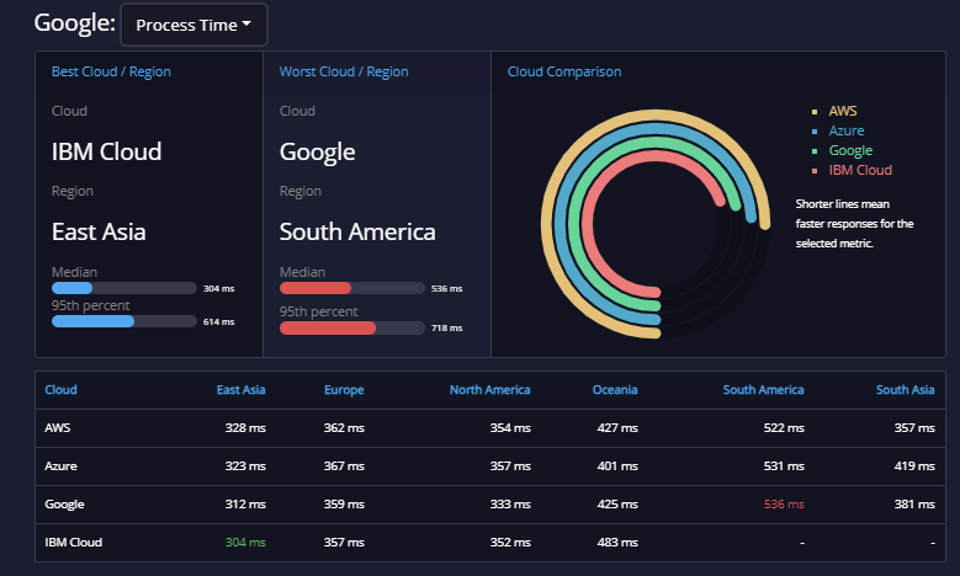Screen dimensions: 960x576
Task: Click the green 304 ms cell
Action: click(245, 542)
